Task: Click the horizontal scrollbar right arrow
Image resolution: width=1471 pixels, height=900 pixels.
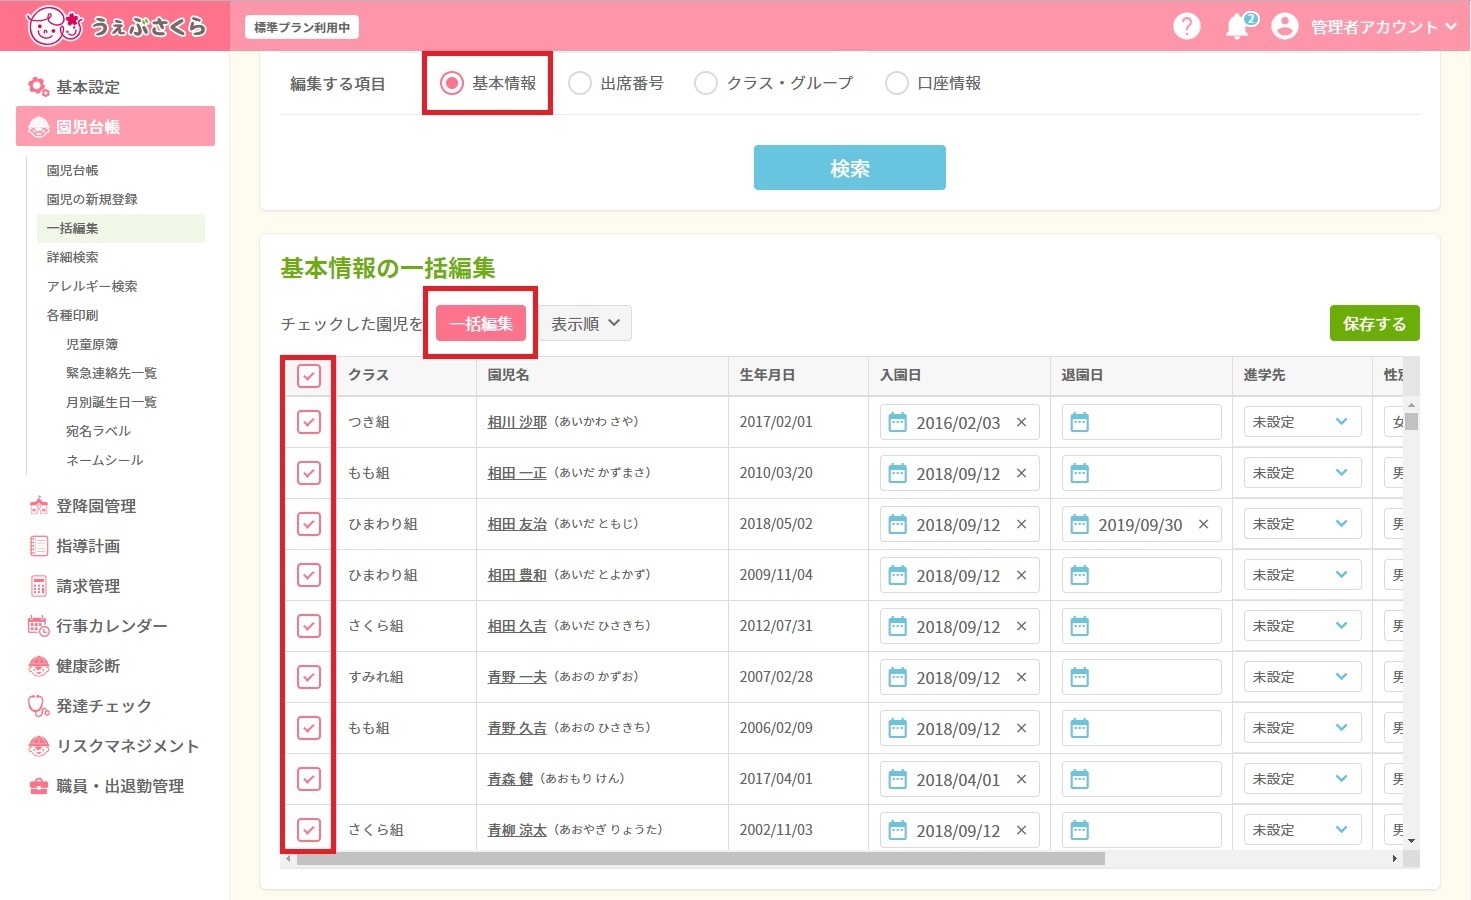Action: (x=1395, y=859)
